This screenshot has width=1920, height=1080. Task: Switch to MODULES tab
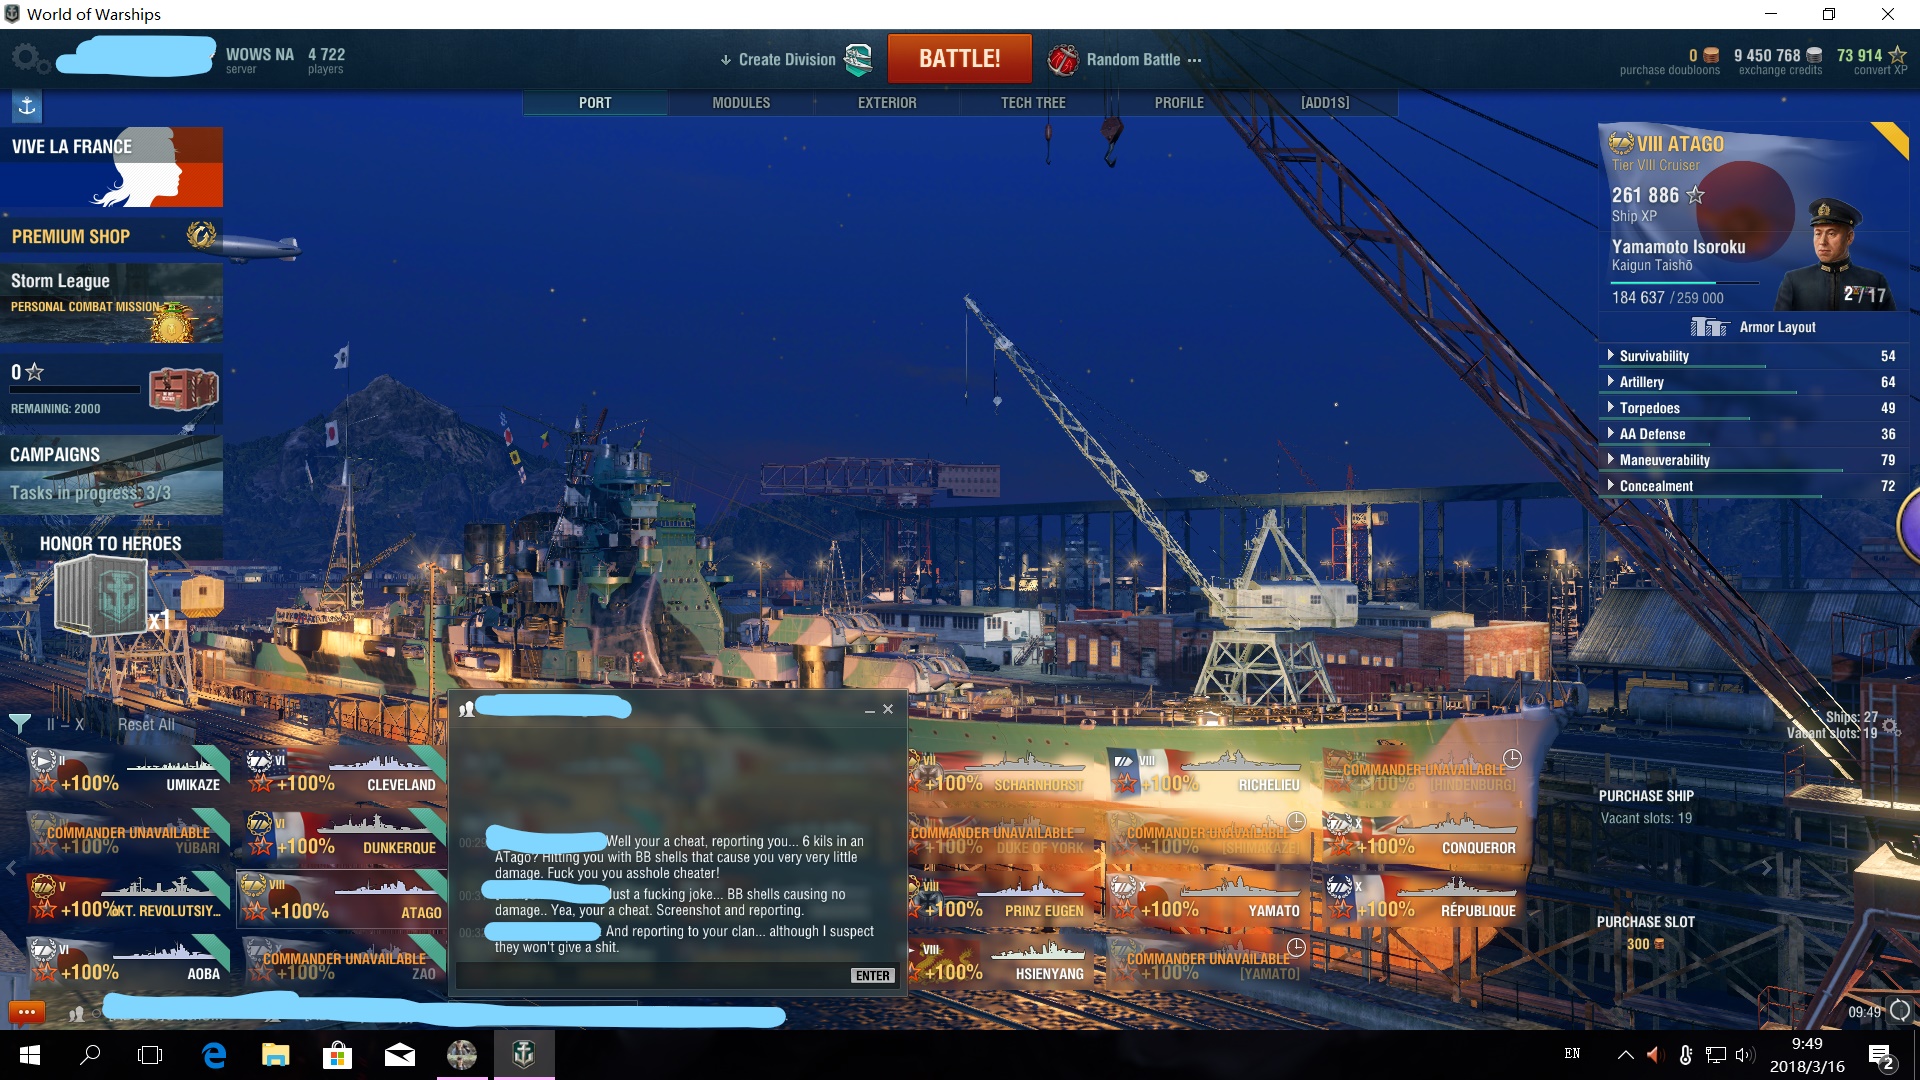click(x=741, y=103)
